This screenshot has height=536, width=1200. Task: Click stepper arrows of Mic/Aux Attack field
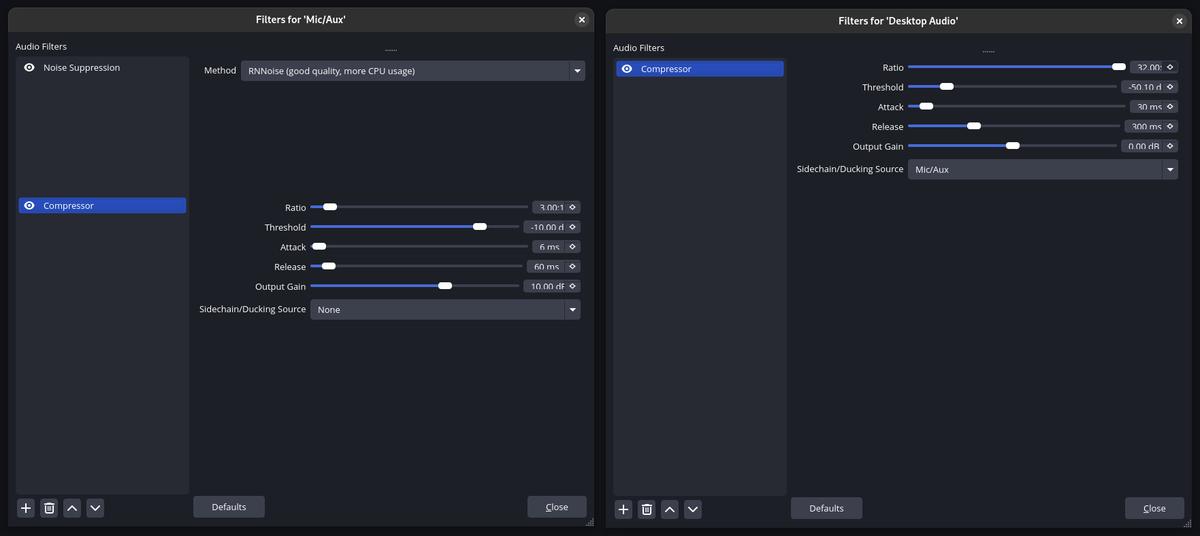pyautogui.click(x=573, y=247)
